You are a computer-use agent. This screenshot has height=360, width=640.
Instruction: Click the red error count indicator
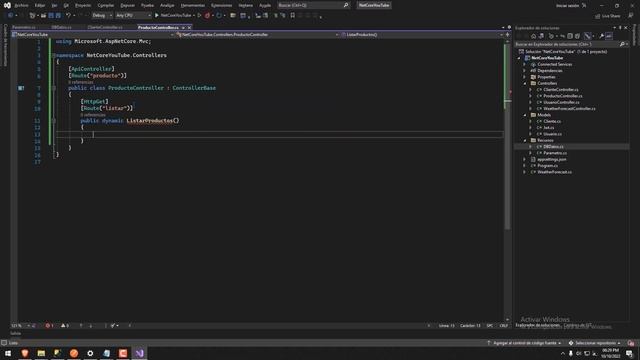coord(49,326)
